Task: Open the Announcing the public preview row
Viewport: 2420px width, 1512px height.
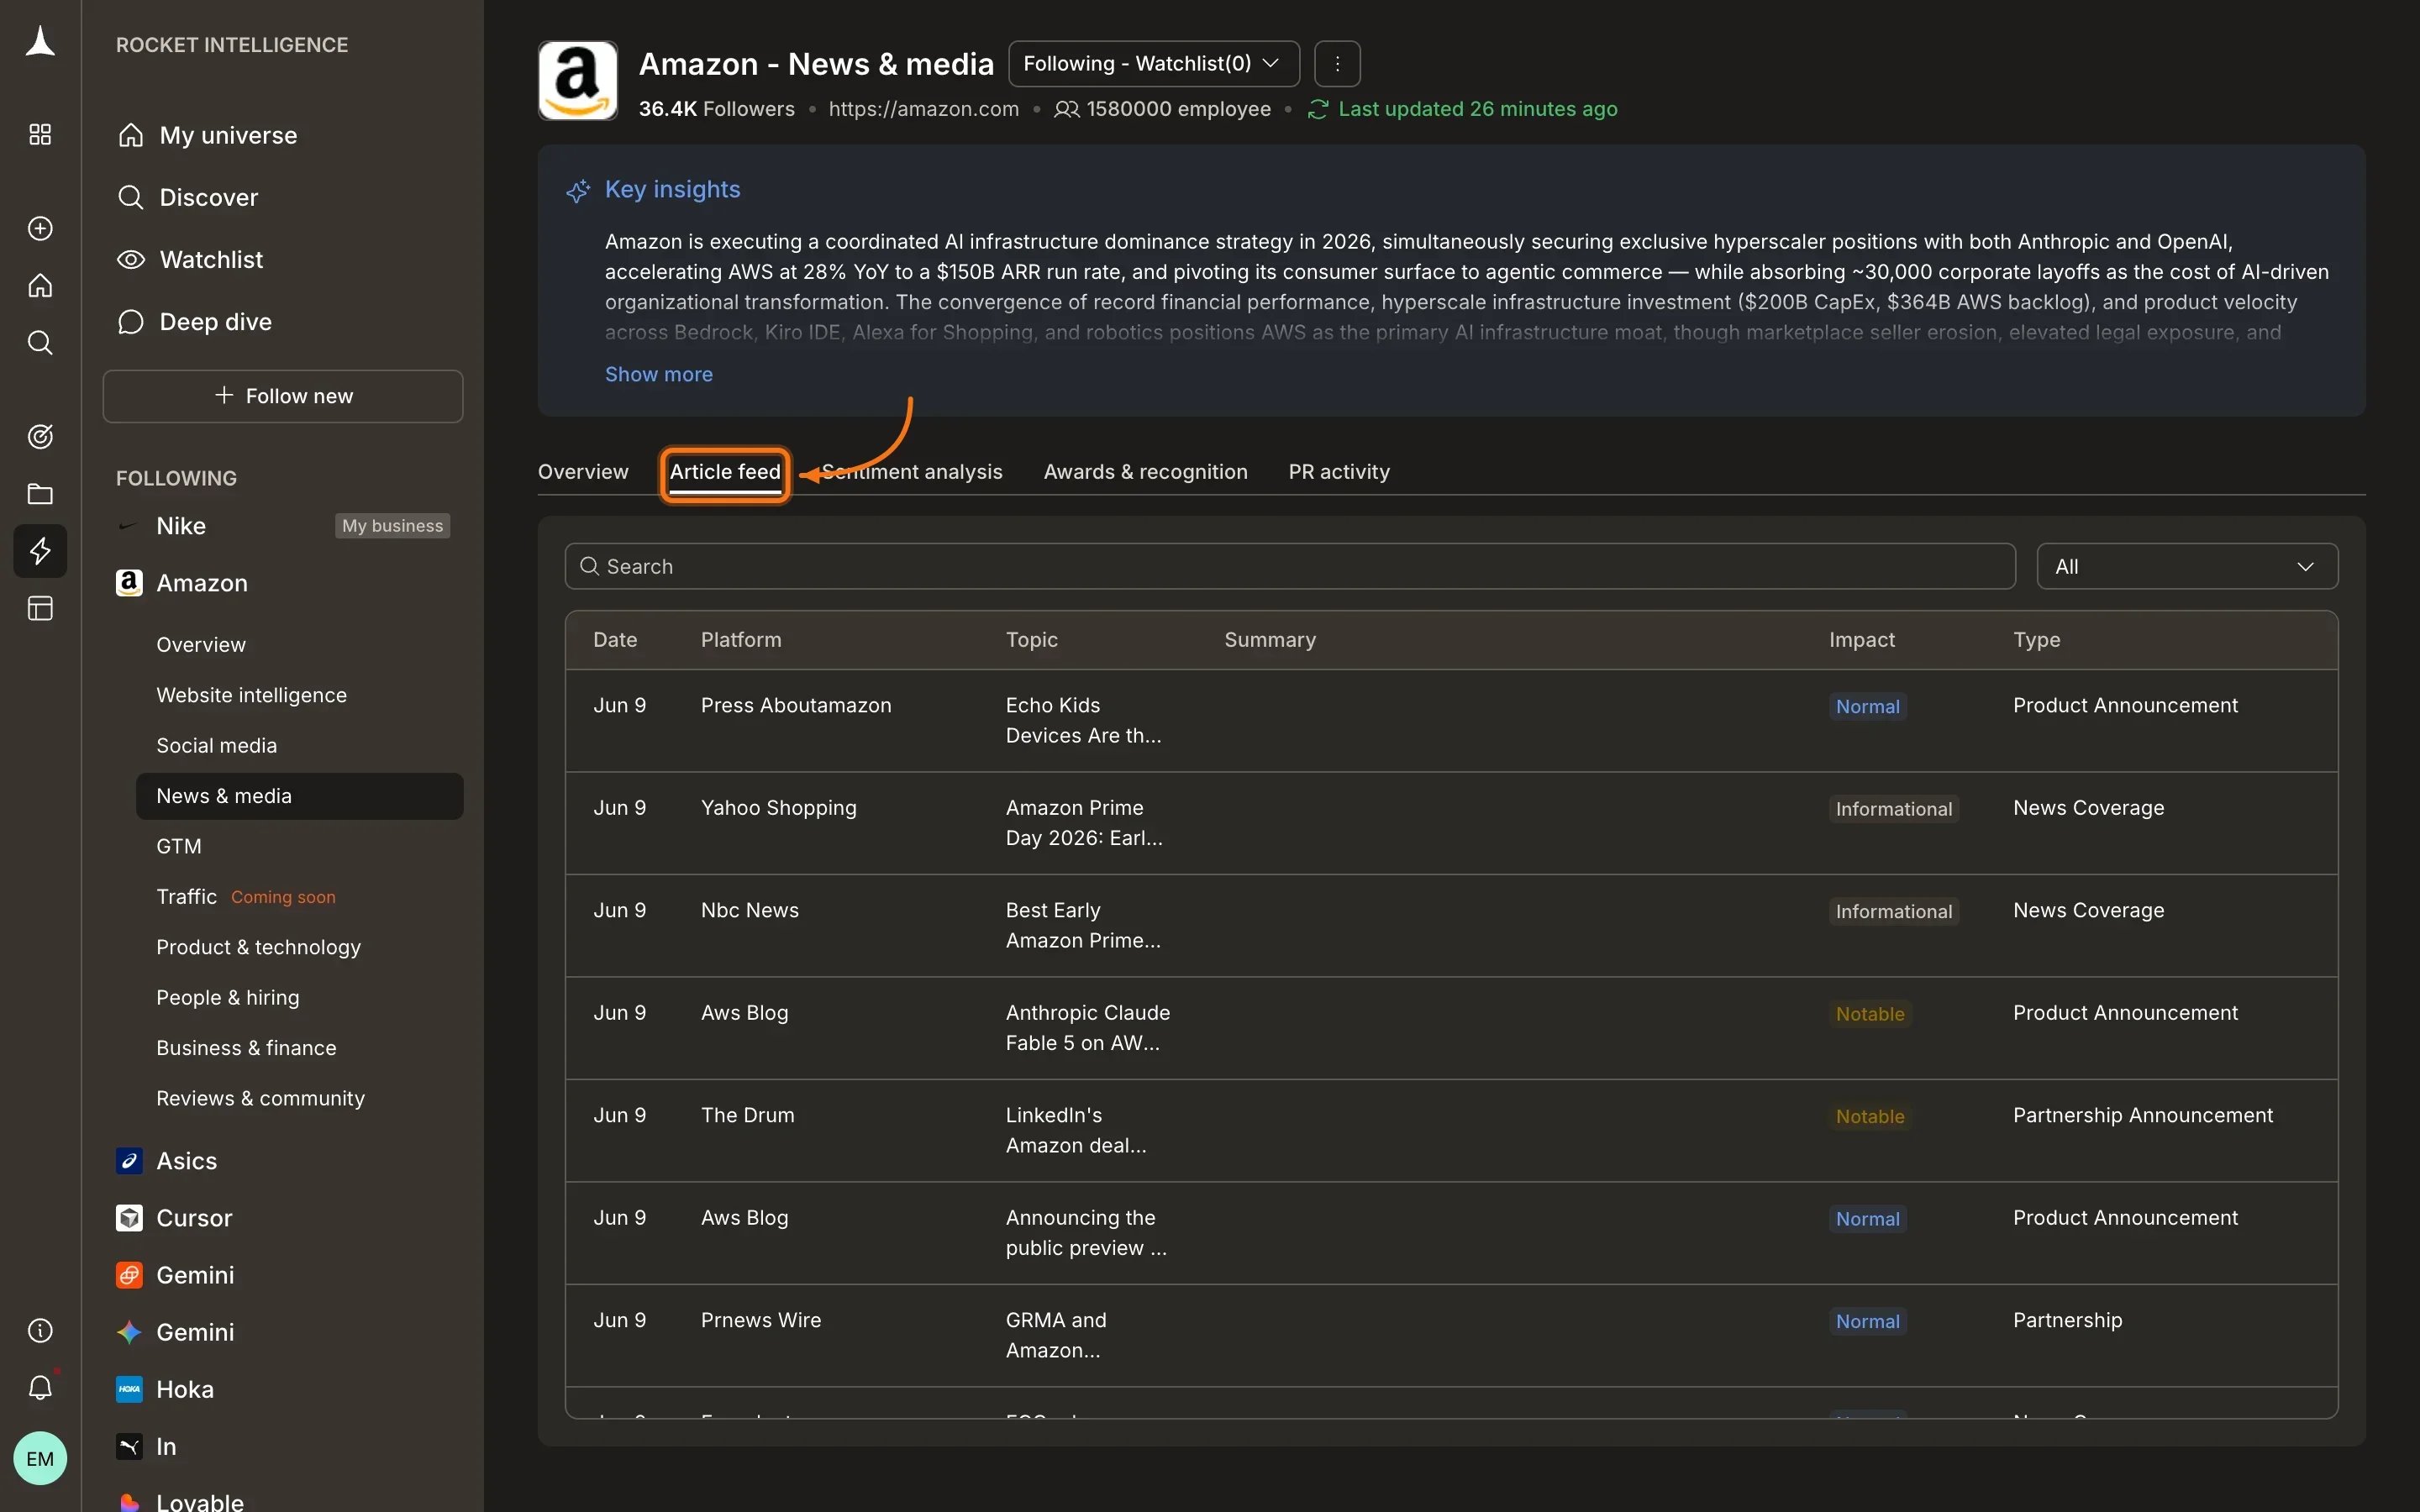Action: 1451,1233
